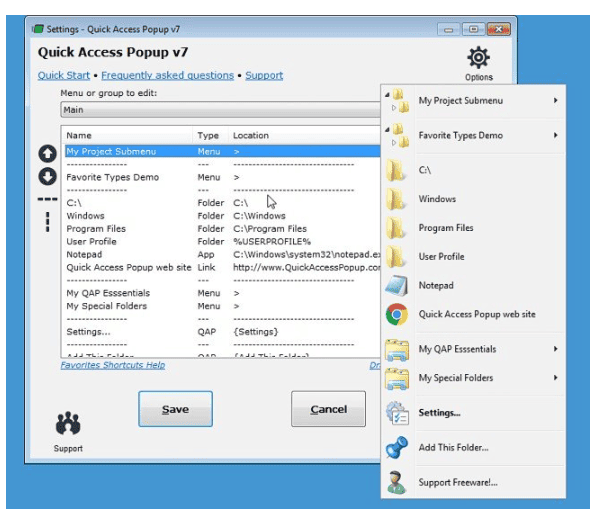Click the %USERPROFILE% location cell
This screenshot has width=597, height=521.
pyautogui.click(x=272, y=242)
